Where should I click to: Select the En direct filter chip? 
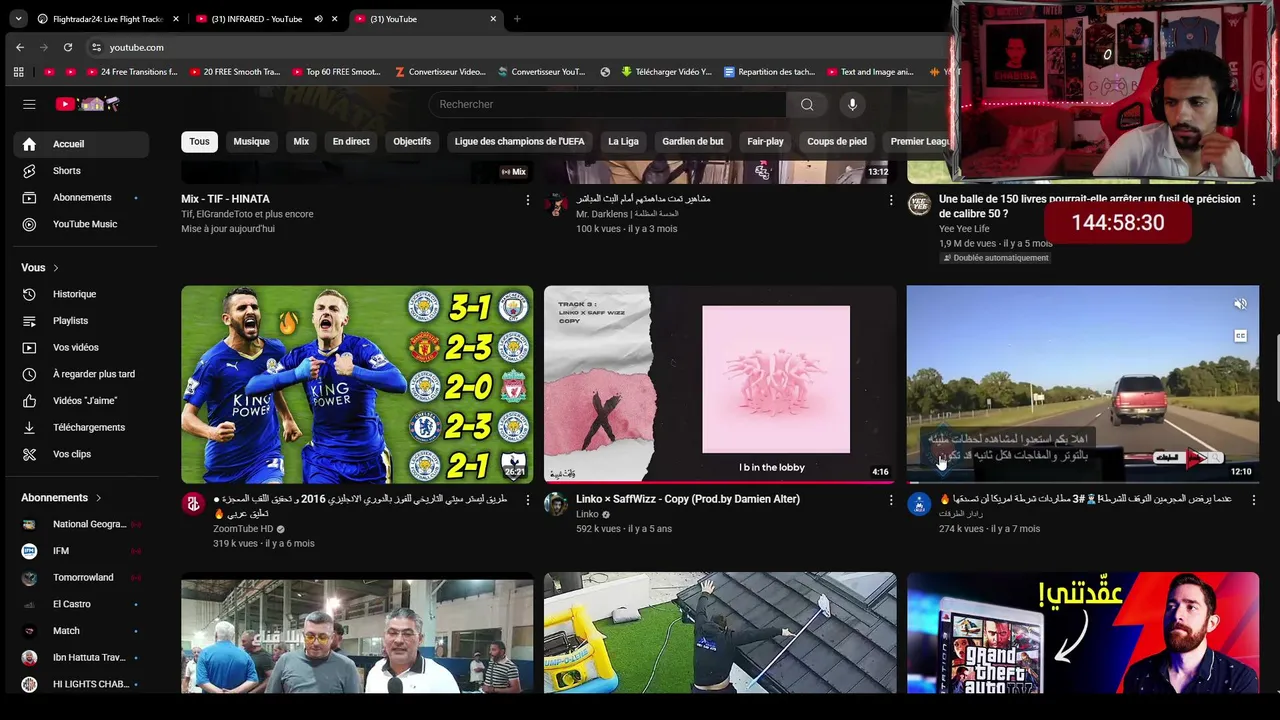(x=351, y=142)
